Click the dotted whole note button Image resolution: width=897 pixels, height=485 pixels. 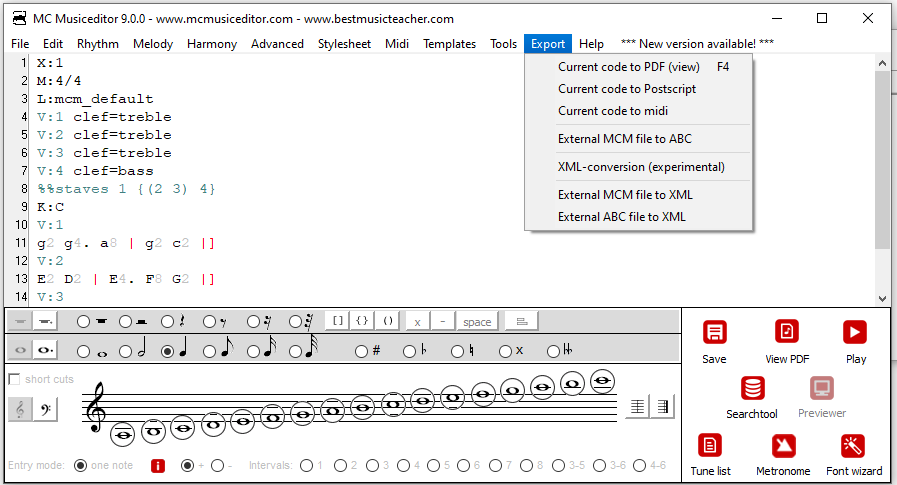point(45,349)
